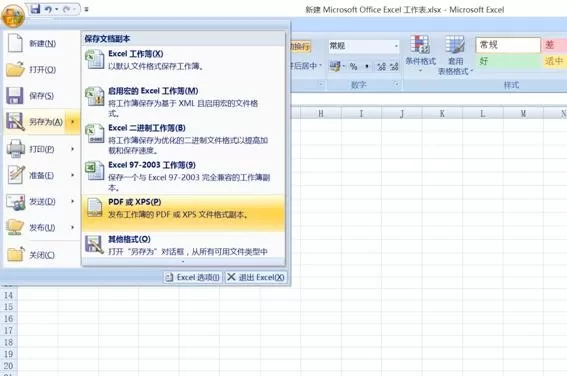Click the new blank document icon
The width and height of the screenshot is (567, 376).
15,43
